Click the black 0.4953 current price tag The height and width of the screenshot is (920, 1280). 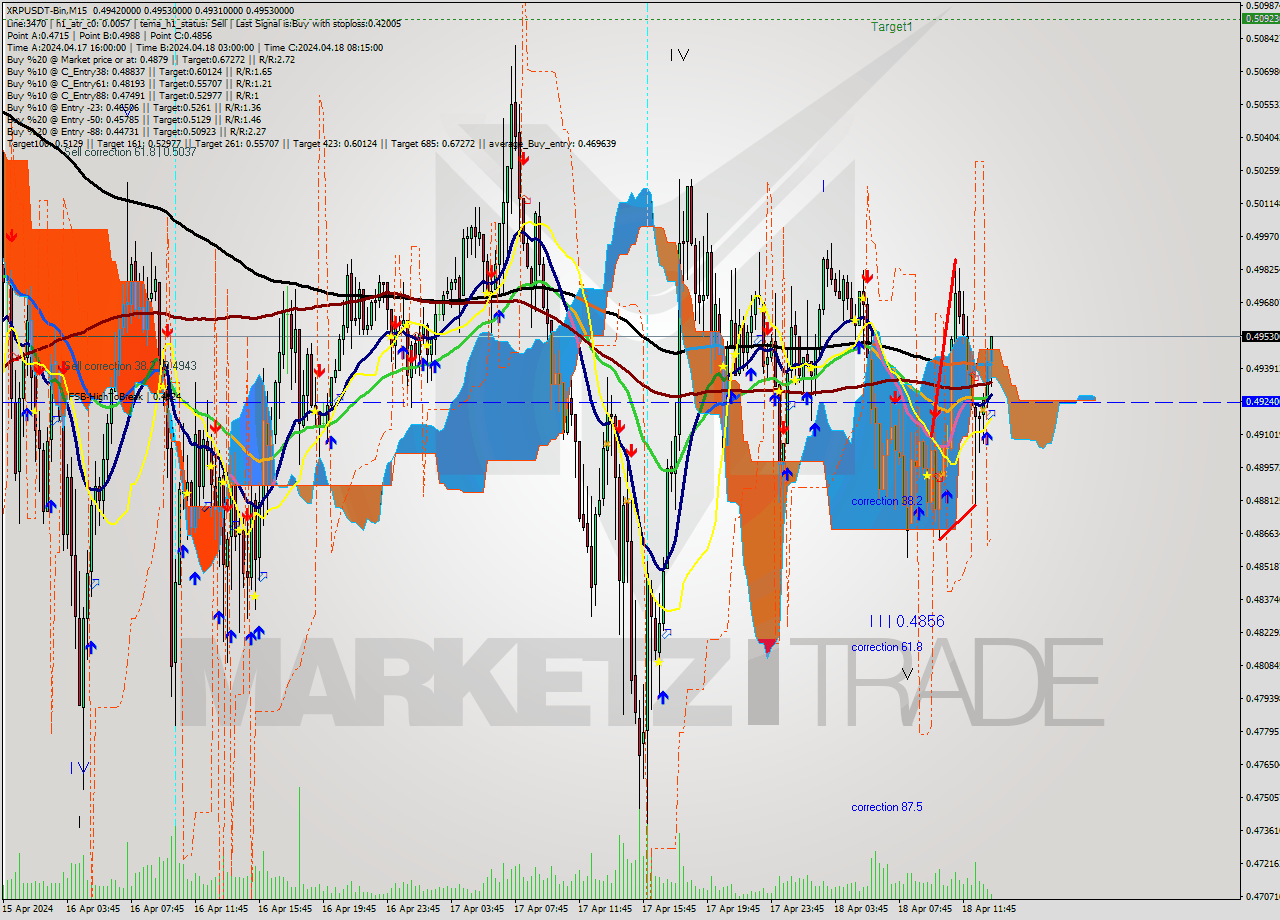[1260, 337]
